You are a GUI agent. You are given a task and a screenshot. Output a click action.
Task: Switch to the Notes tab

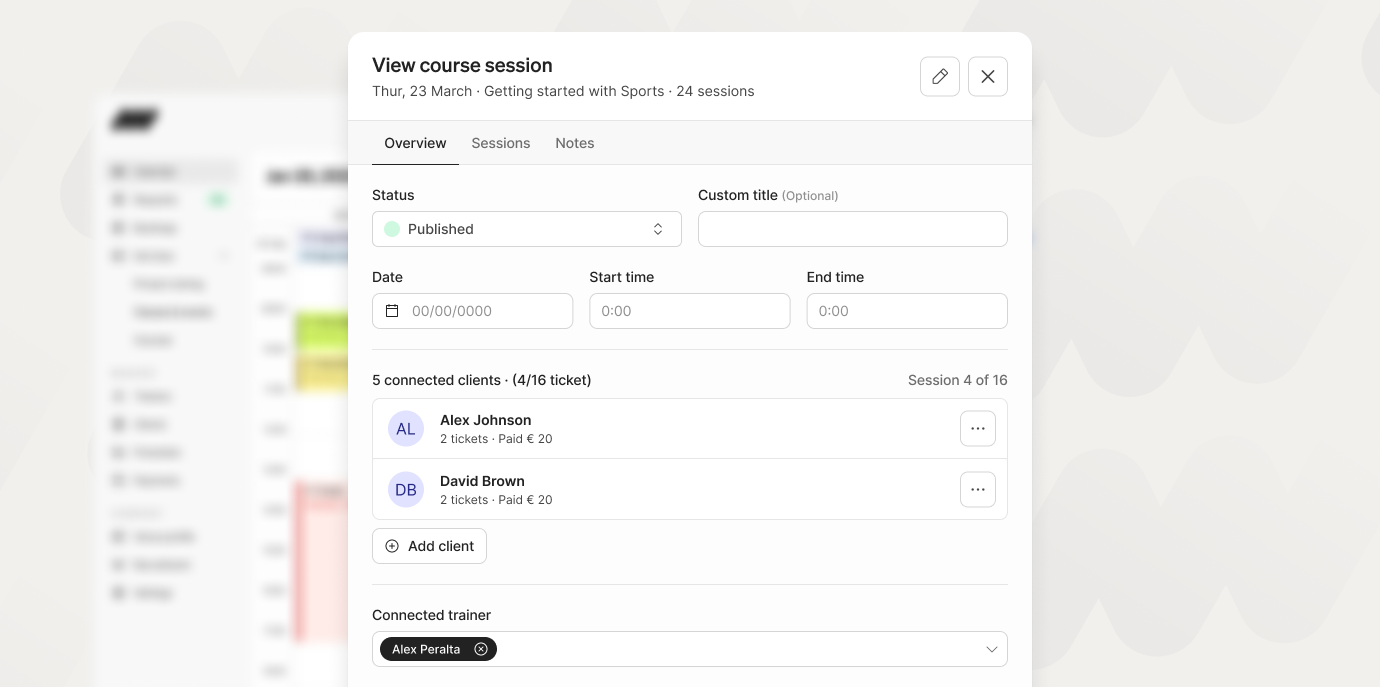coord(575,143)
